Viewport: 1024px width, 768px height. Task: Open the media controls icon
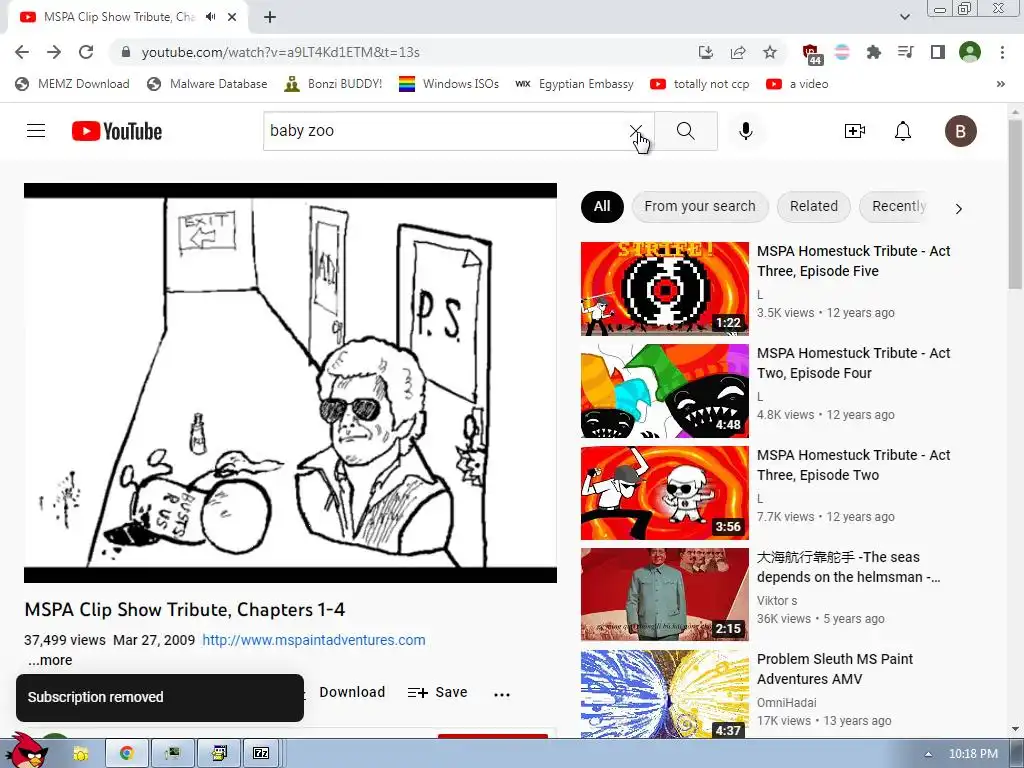(906, 52)
